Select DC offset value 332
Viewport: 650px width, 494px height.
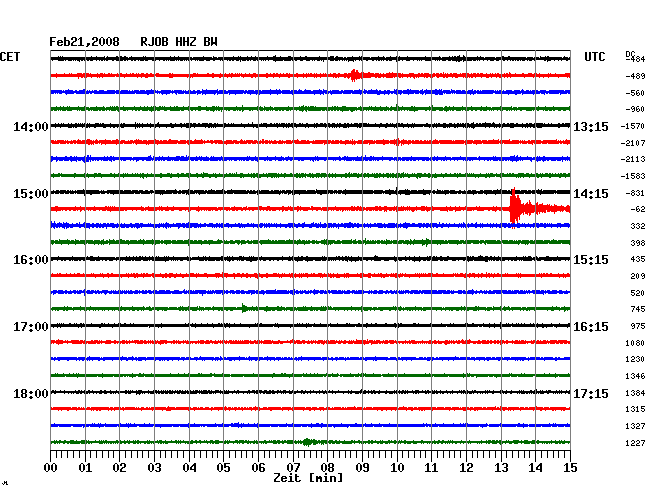coord(638,226)
